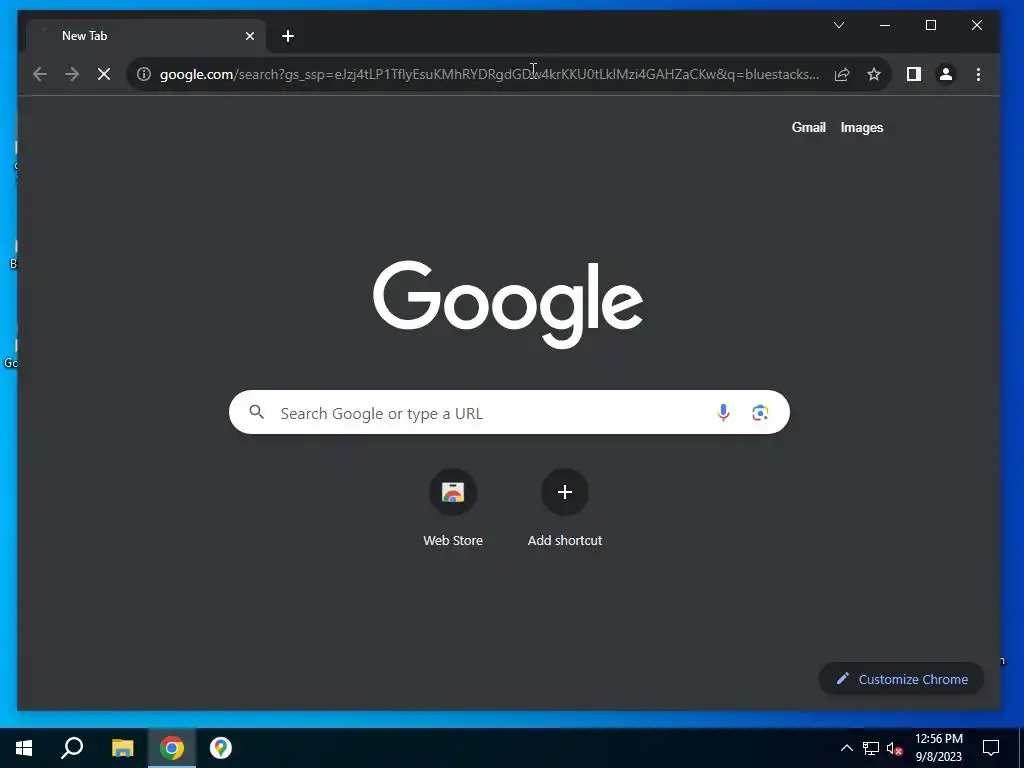Open Chrome side panel
The height and width of the screenshot is (768, 1024).
[x=914, y=74]
